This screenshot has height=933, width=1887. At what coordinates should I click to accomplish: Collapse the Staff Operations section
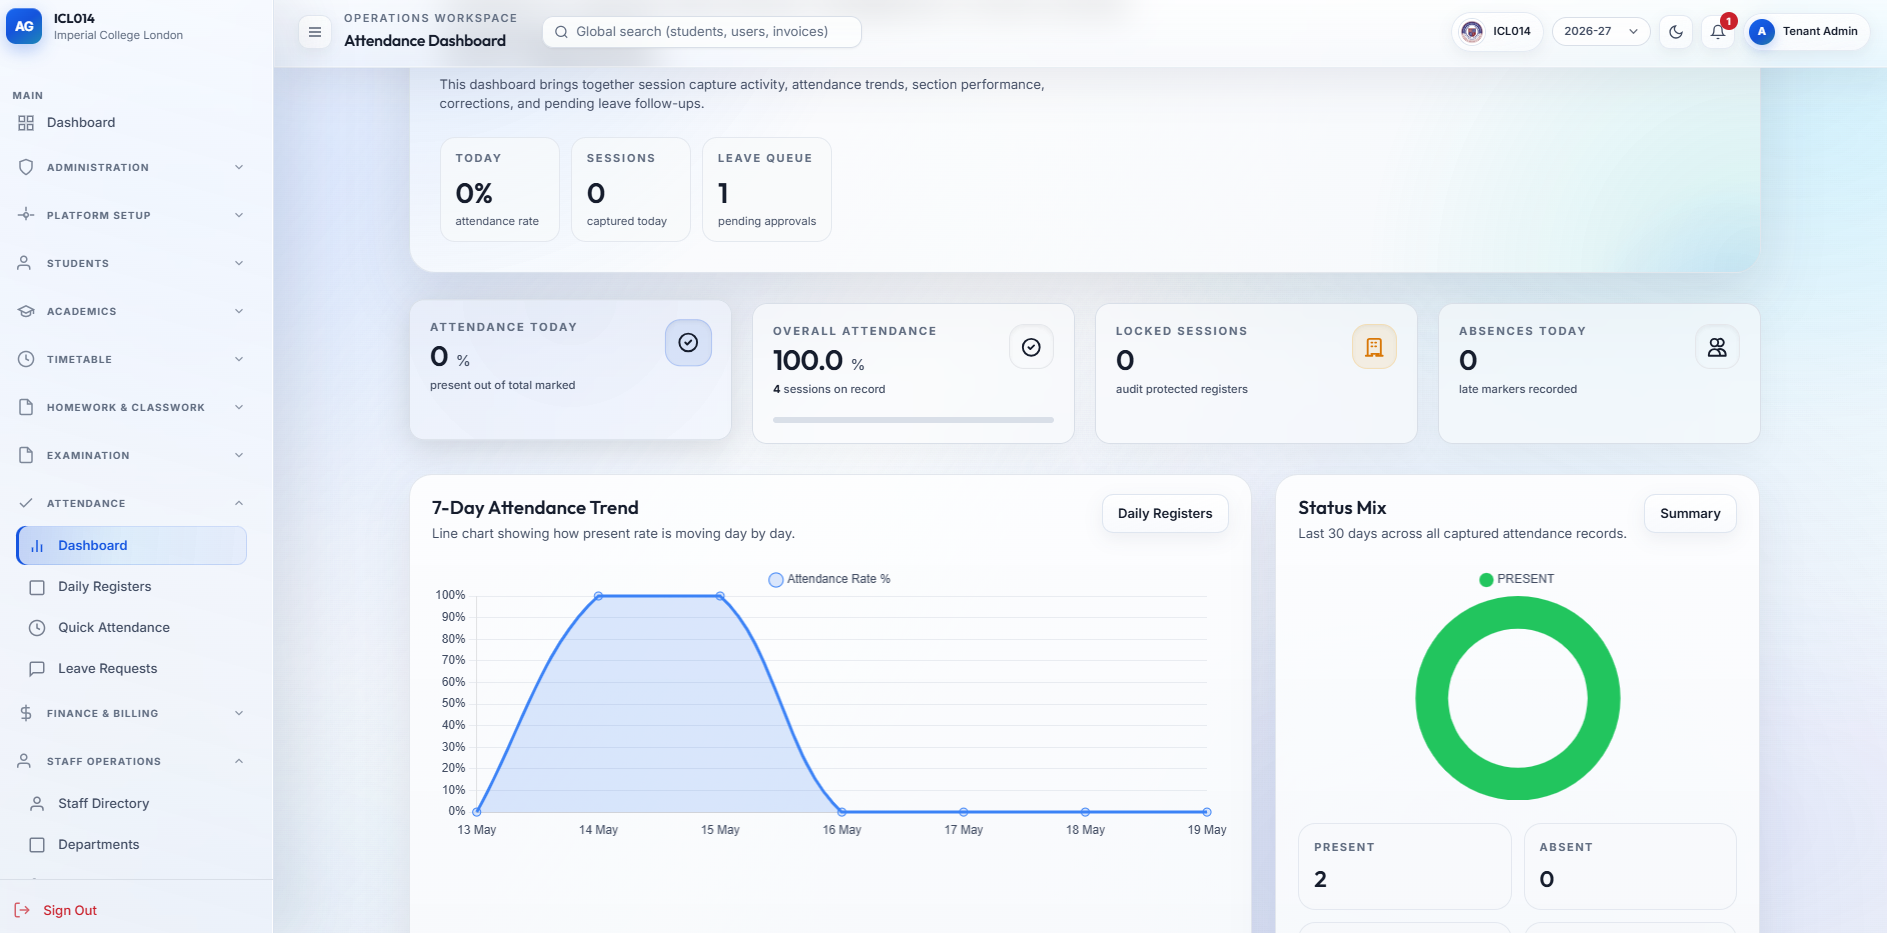point(131,761)
